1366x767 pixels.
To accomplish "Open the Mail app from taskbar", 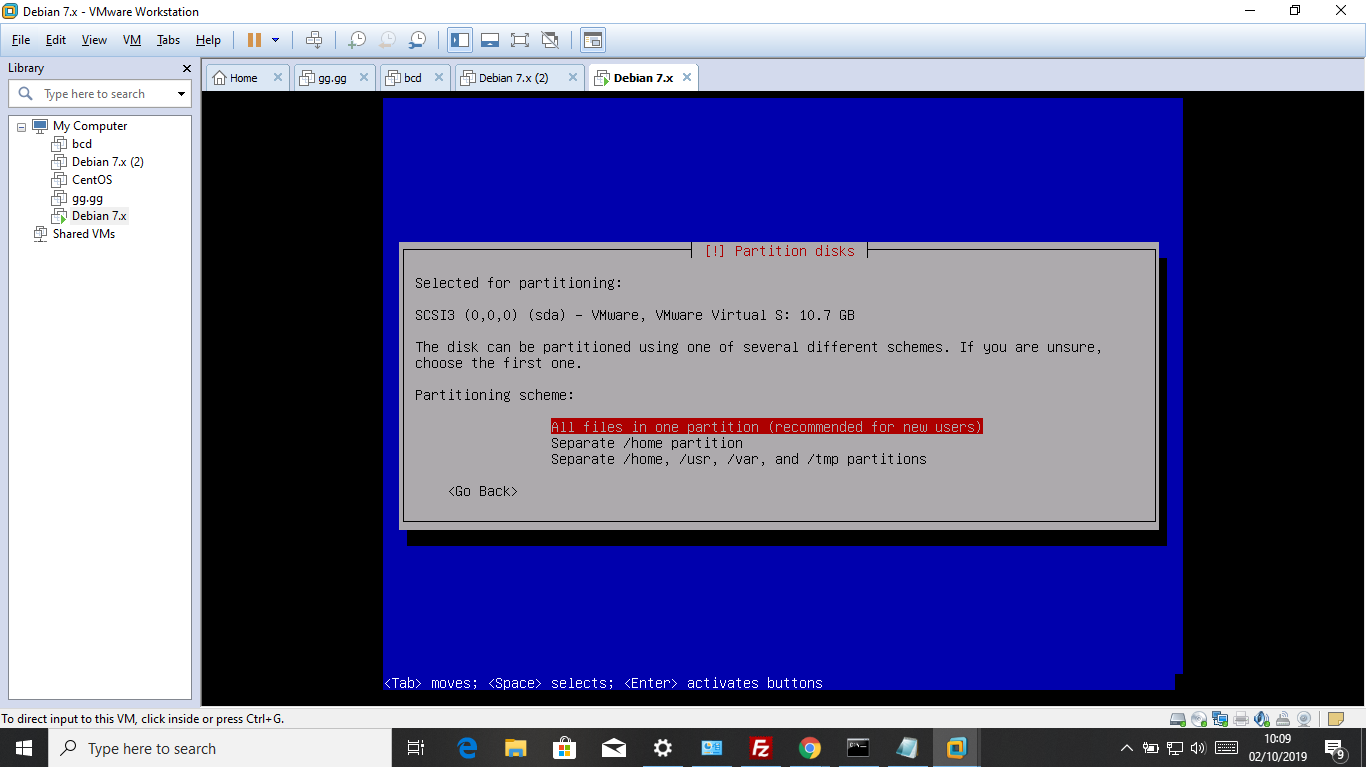I will coord(614,748).
